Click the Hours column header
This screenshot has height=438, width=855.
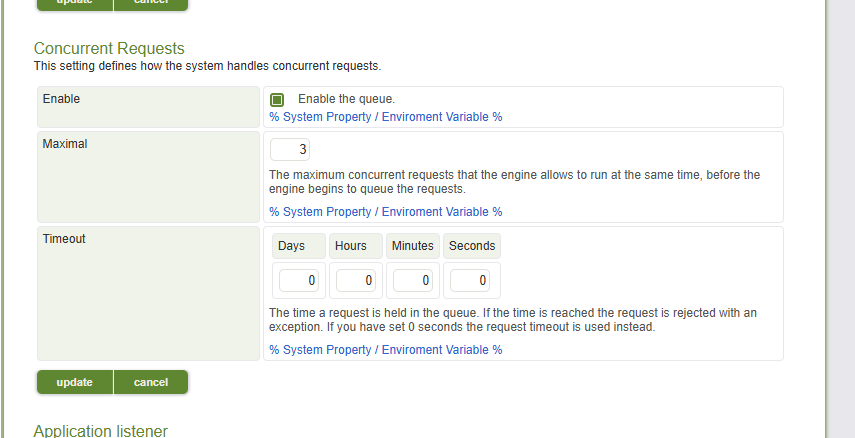pyautogui.click(x=355, y=246)
